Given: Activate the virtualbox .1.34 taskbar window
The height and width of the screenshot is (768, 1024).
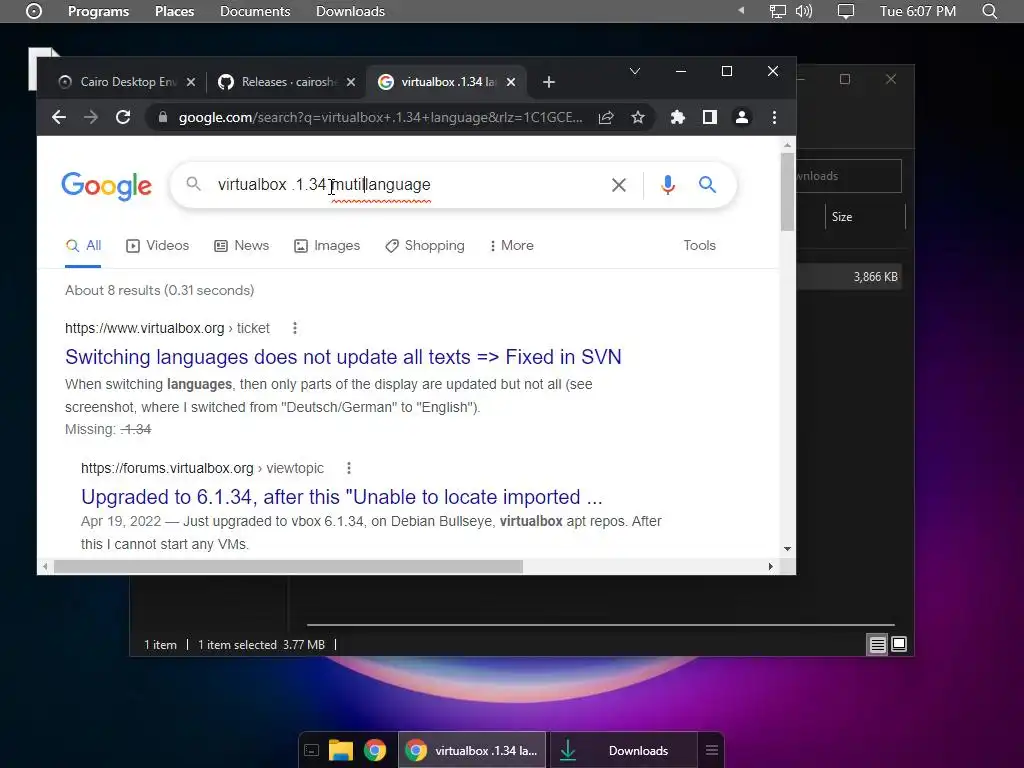Looking at the screenshot, I should (x=472, y=750).
